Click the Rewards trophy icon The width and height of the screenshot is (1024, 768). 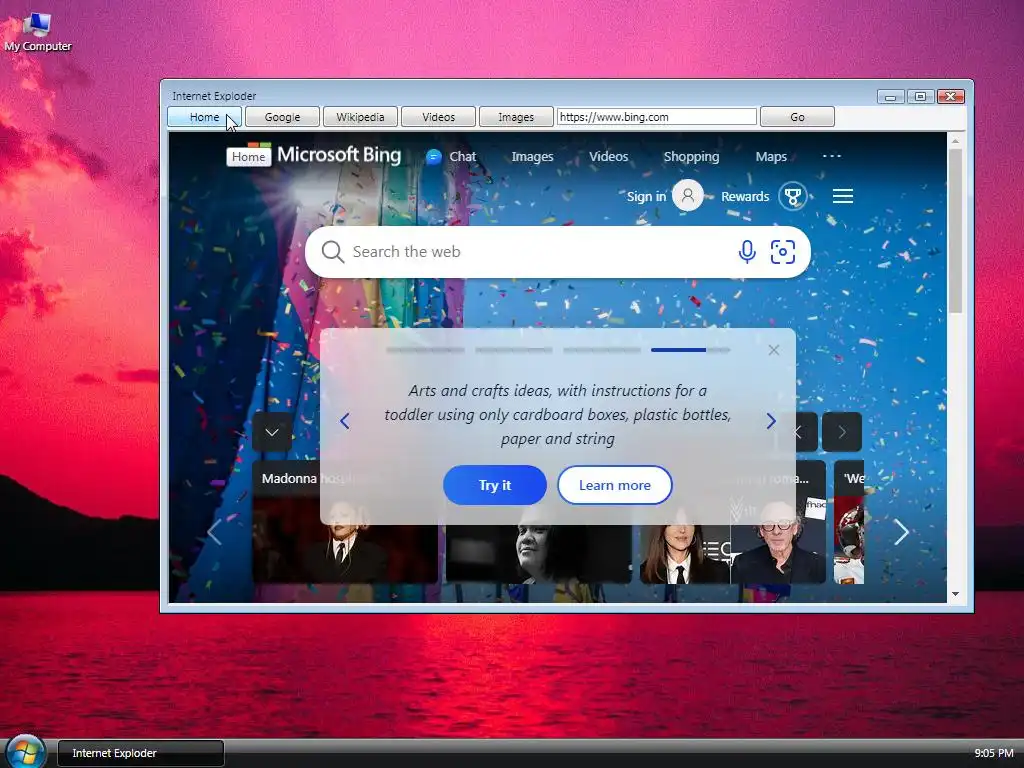tap(793, 197)
